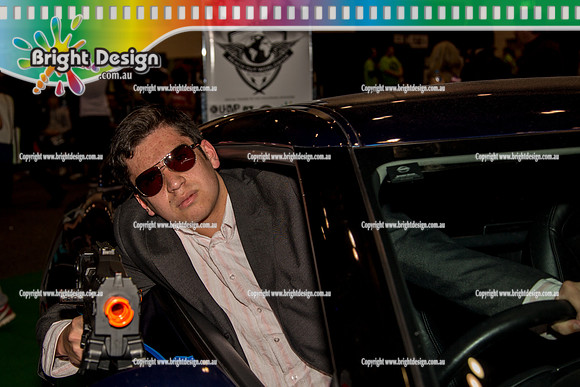Screen dimensions: 580x387
Task: Open the .com.au link under the logo
Action: coord(115,75)
